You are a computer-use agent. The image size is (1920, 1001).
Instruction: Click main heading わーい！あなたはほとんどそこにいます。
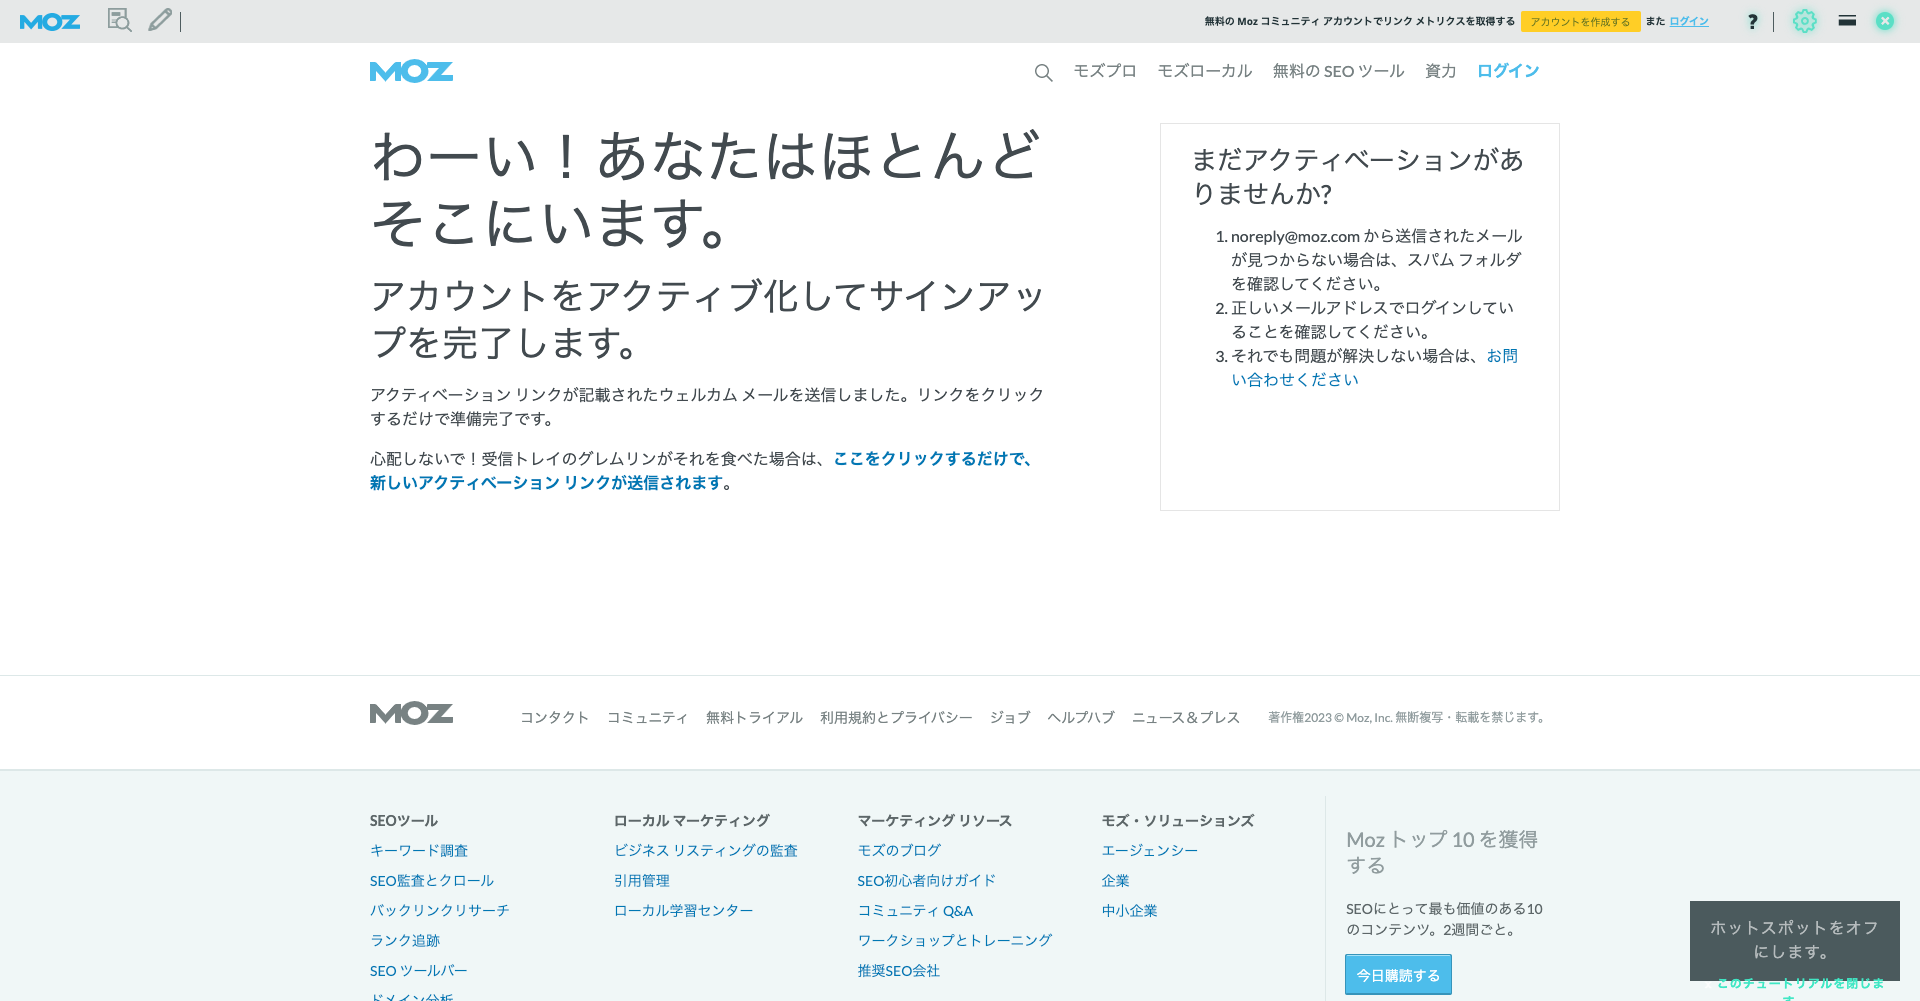click(x=707, y=188)
